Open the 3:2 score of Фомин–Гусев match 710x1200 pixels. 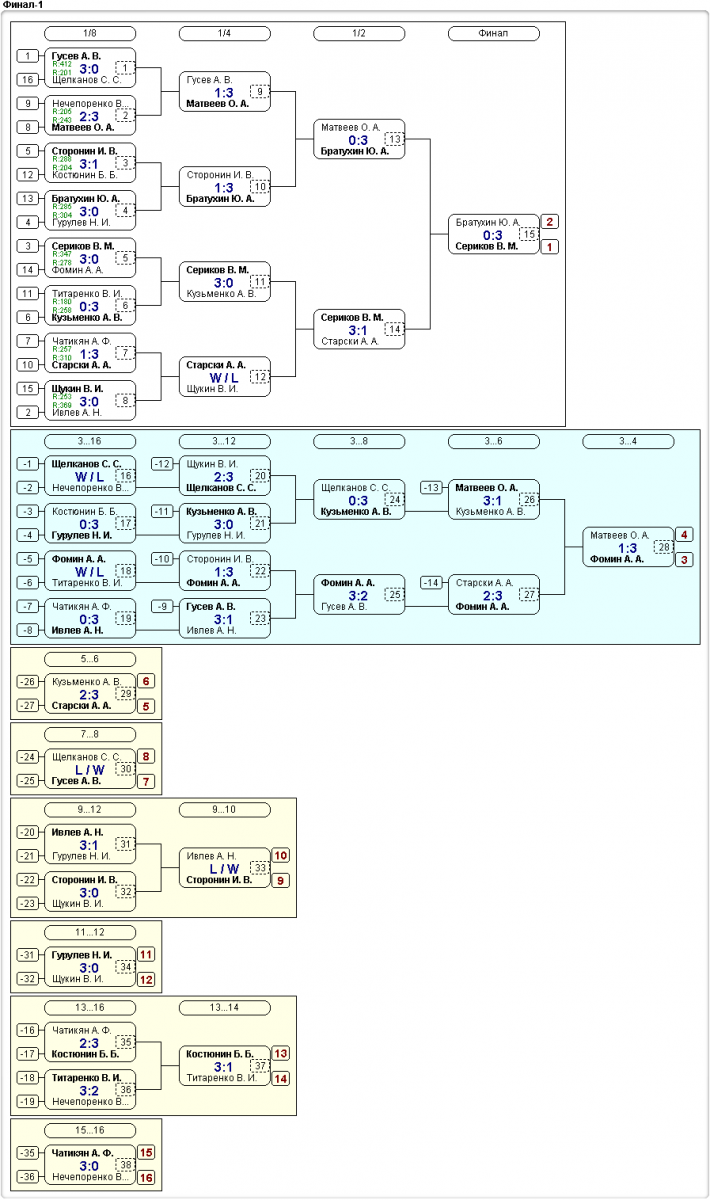click(x=358, y=593)
